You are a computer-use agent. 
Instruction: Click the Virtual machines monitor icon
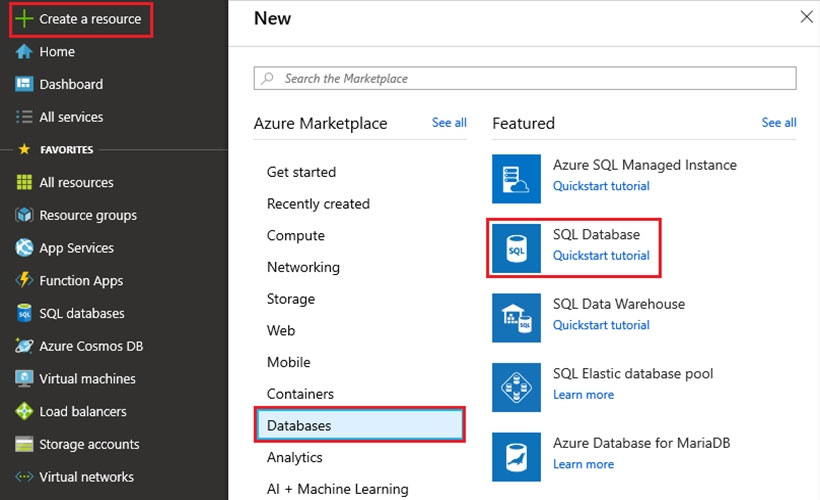(24, 378)
